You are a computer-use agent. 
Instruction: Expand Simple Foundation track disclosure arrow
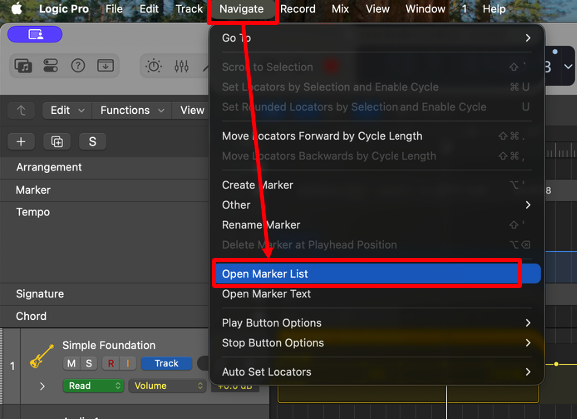click(x=42, y=386)
